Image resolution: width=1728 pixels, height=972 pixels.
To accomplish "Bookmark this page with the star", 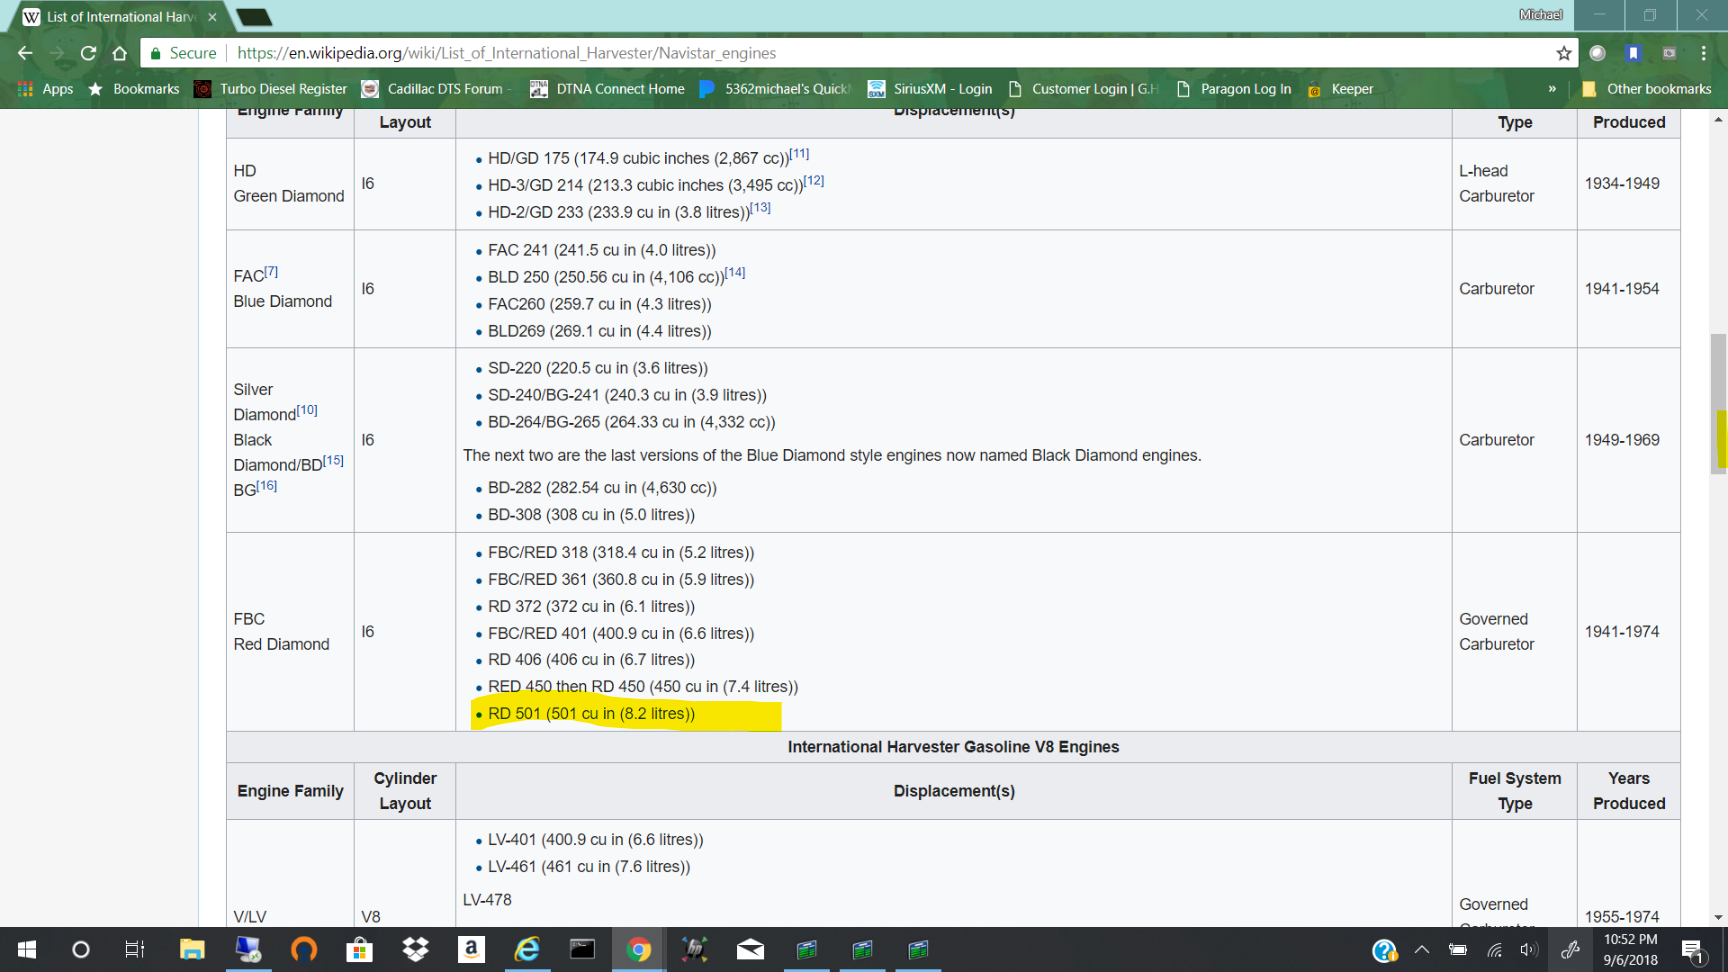I will [x=1564, y=53].
